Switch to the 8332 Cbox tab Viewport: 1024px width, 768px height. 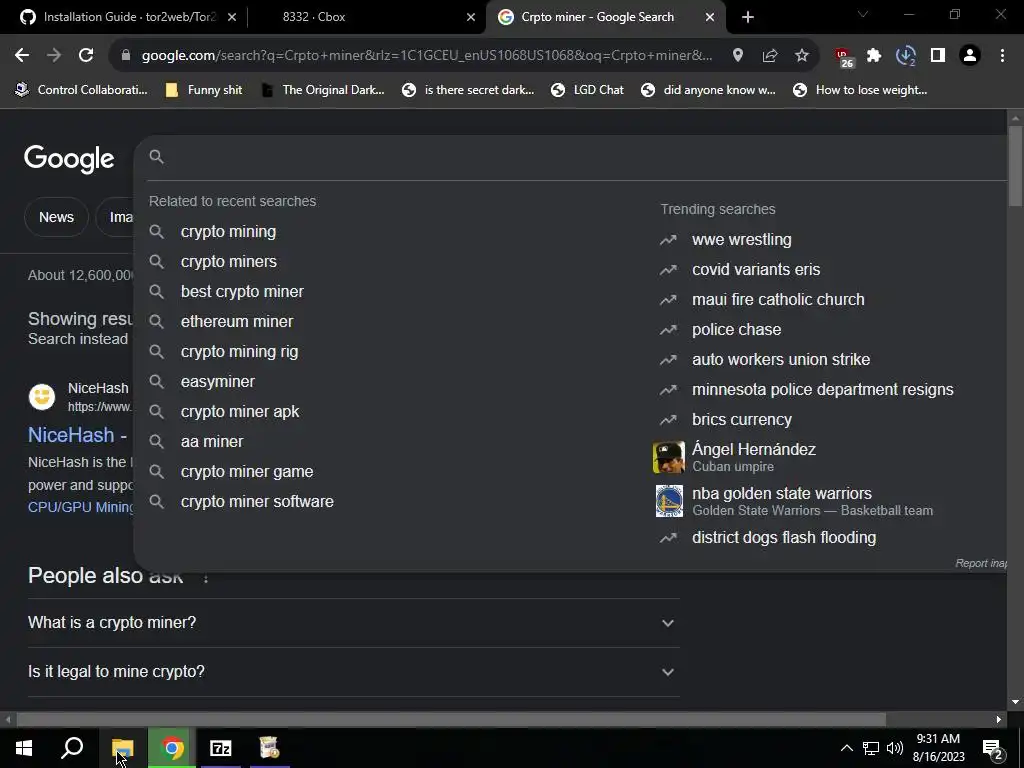tap(366, 17)
